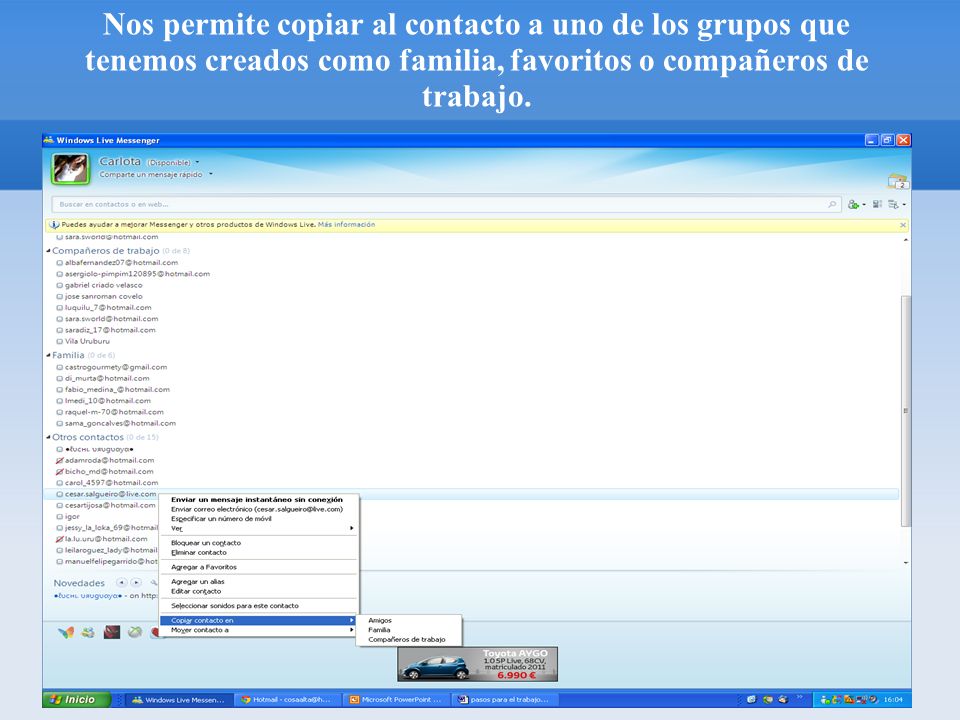Click Novedades next arrow button
960x720 pixels.
tap(136, 583)
